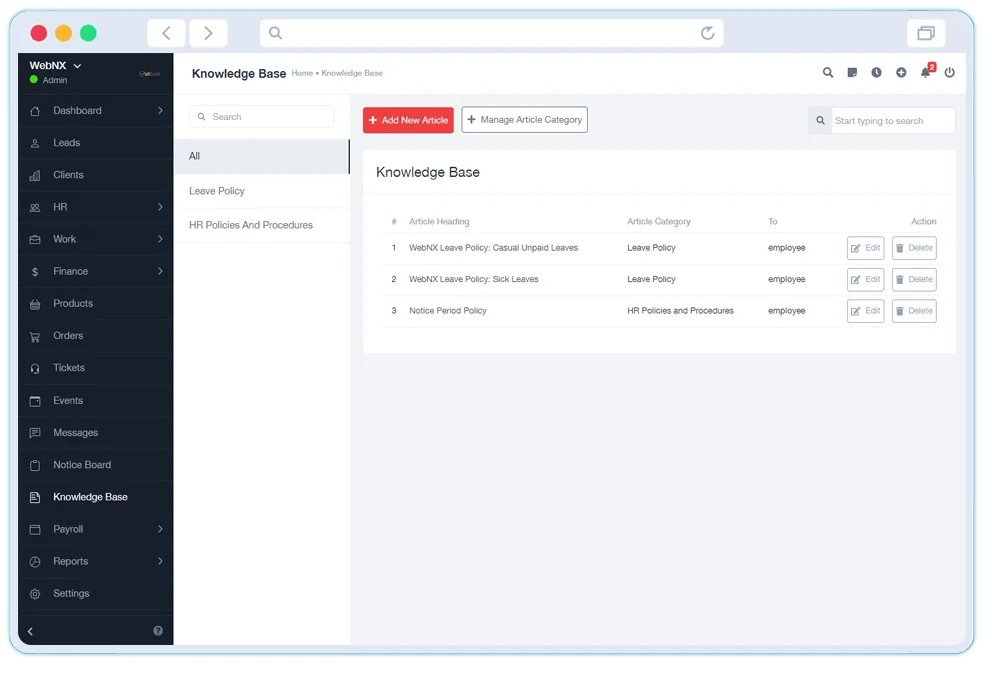Edit the Casual Unpaid Leaves article
Screen dimensions: 992x676
pos(865,248)
